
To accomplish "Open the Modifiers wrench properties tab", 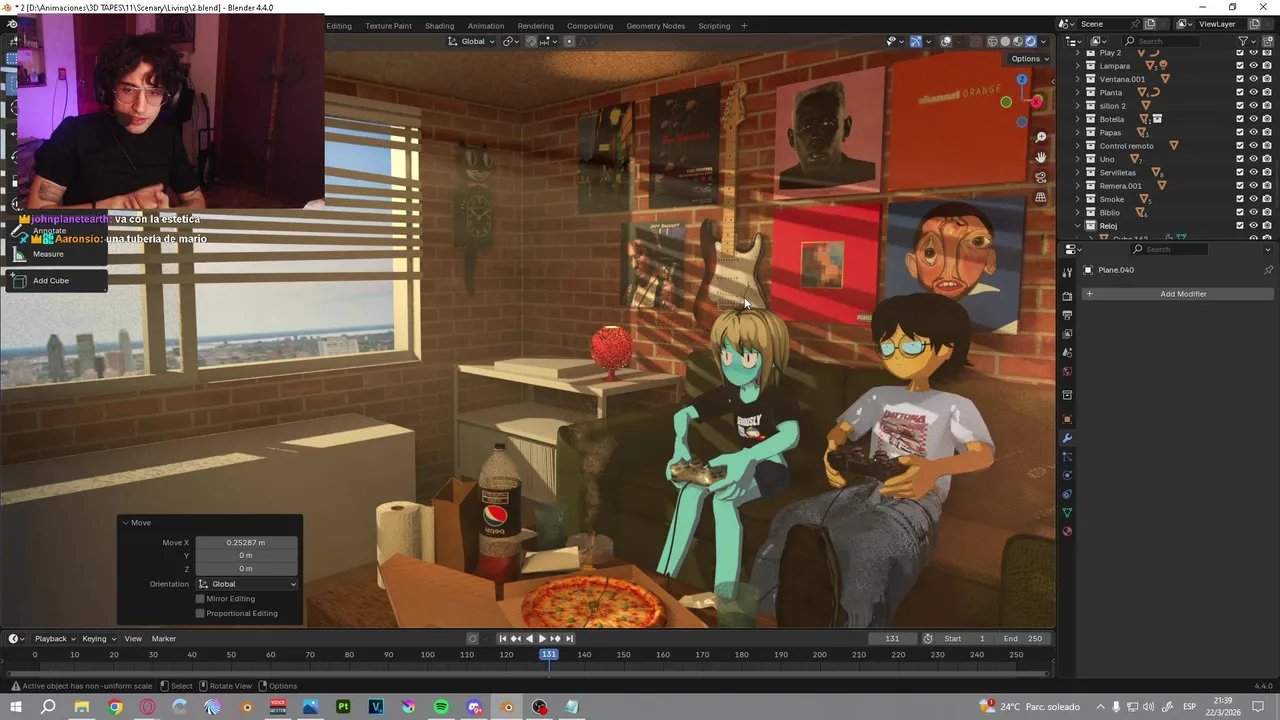I will point(1067,438).
